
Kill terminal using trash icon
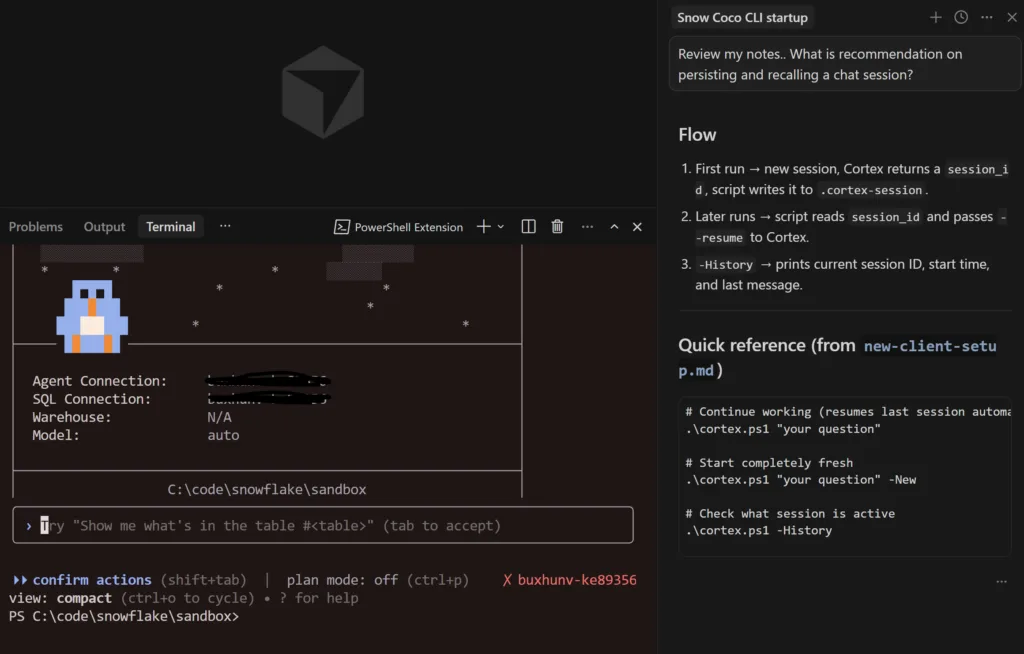click(557, 227)
